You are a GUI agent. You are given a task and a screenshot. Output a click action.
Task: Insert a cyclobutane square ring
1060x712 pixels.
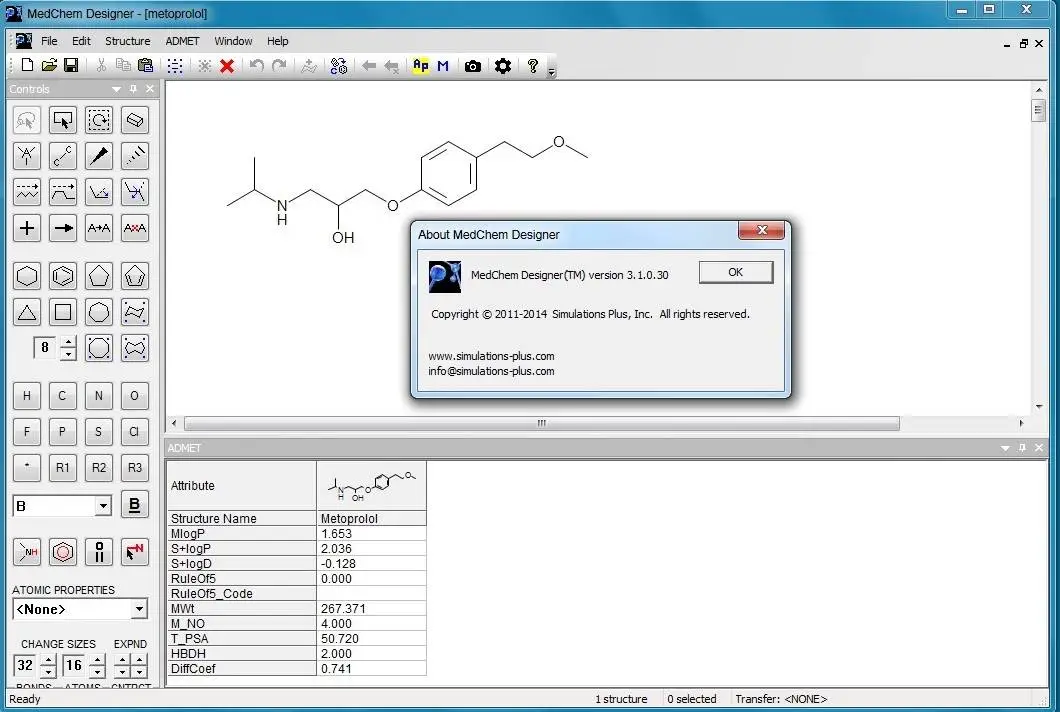click(63, 312)
